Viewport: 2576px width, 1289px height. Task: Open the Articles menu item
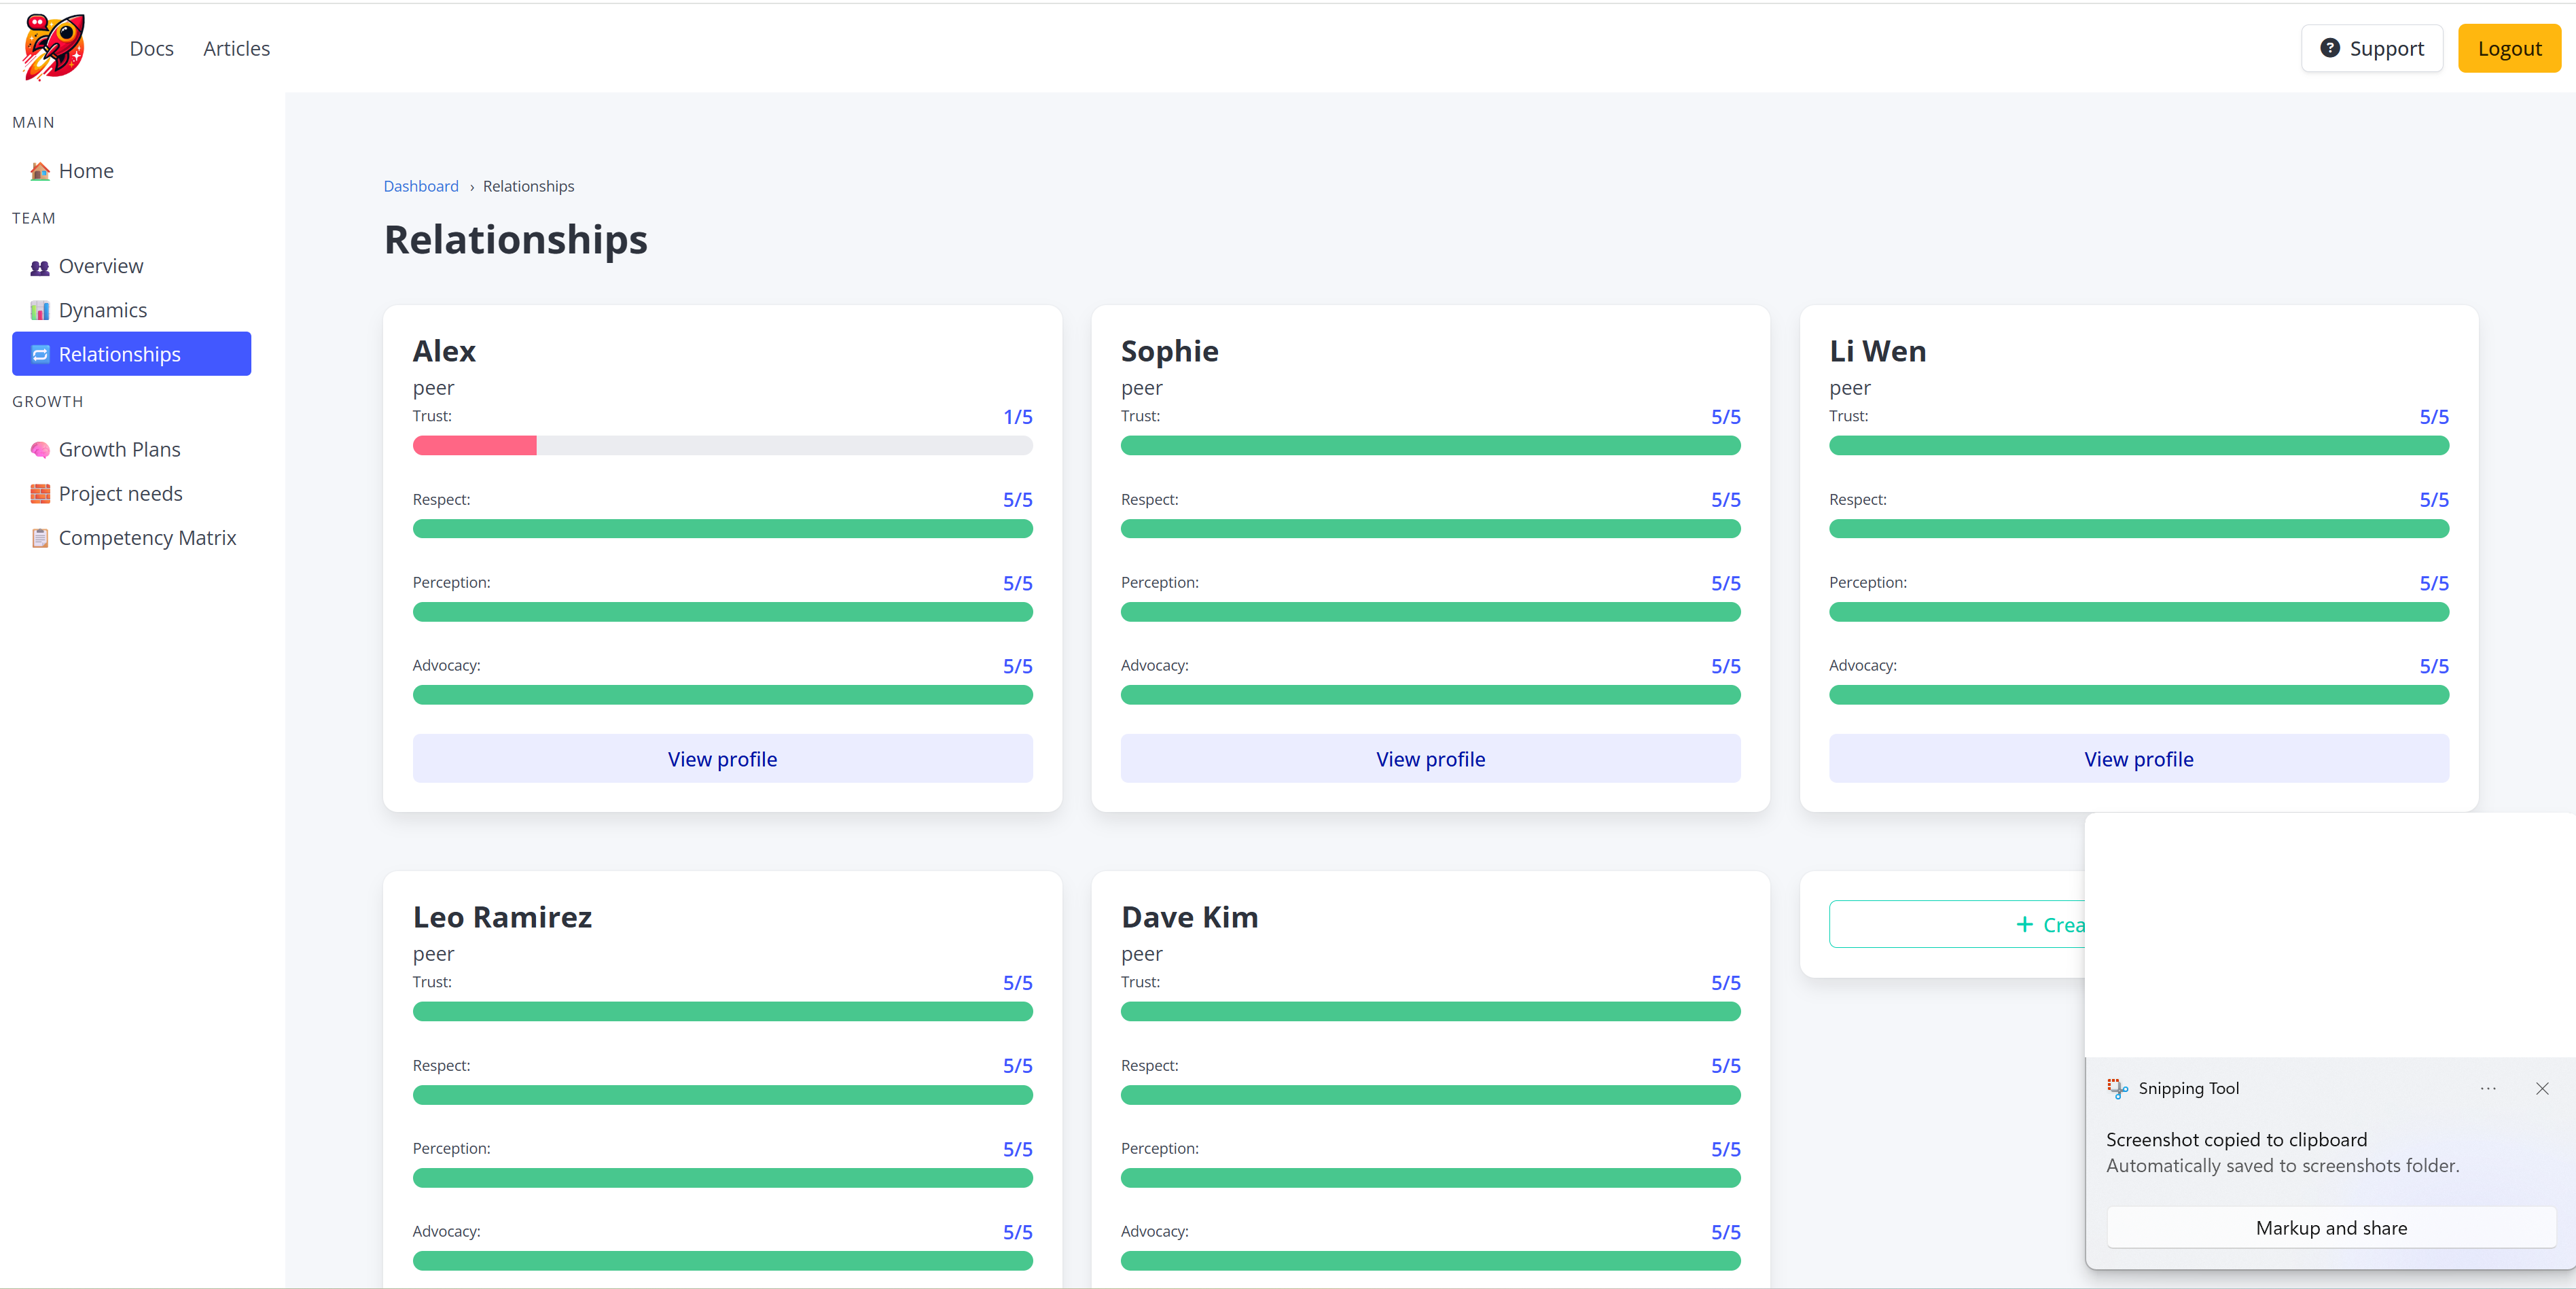[236, 48]
